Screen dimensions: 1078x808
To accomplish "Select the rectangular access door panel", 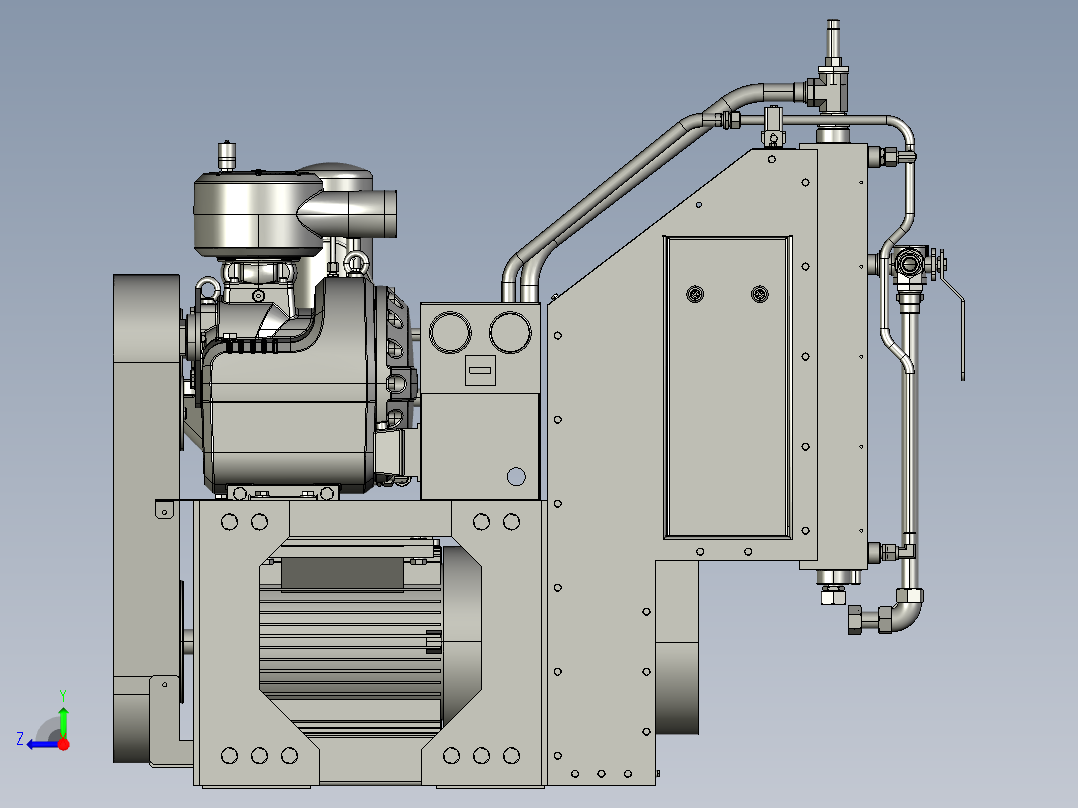I will coord(728,387).
